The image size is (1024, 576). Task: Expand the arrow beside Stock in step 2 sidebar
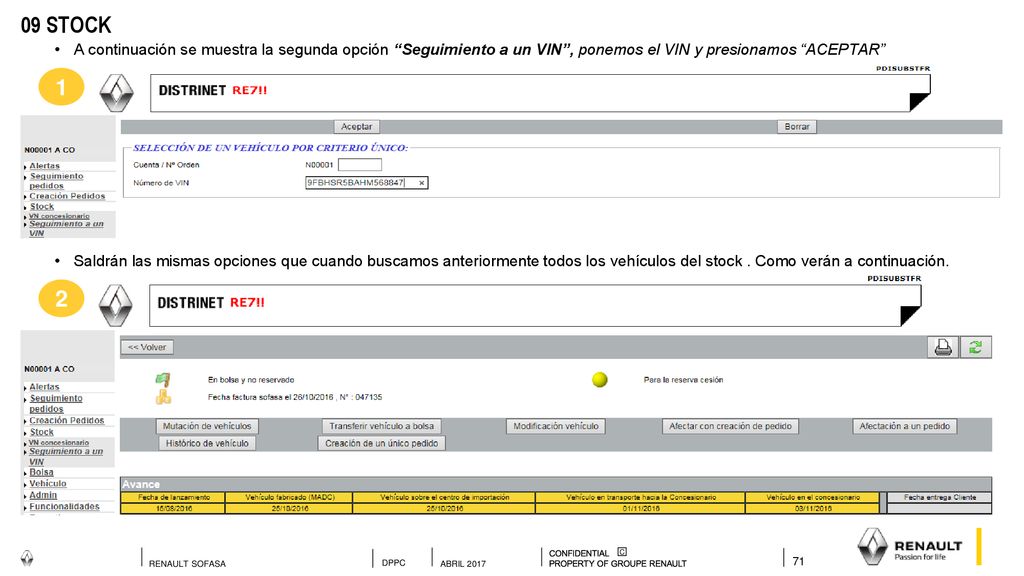(25, 433)
